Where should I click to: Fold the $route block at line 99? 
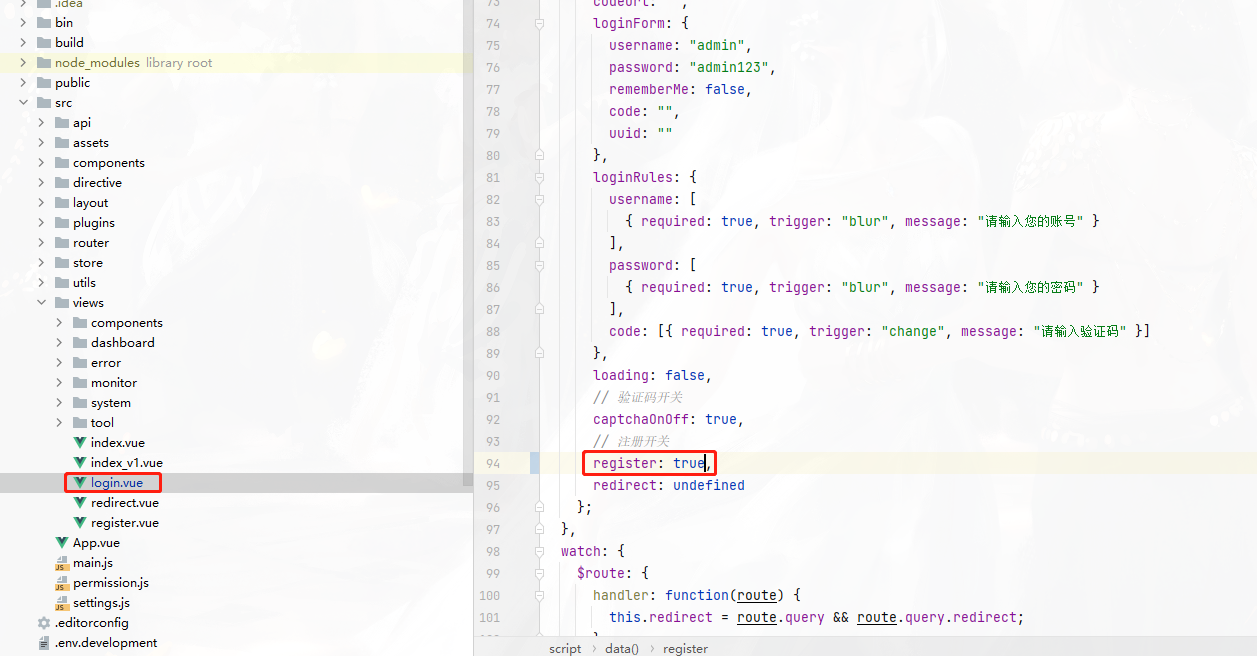[540, 573]
